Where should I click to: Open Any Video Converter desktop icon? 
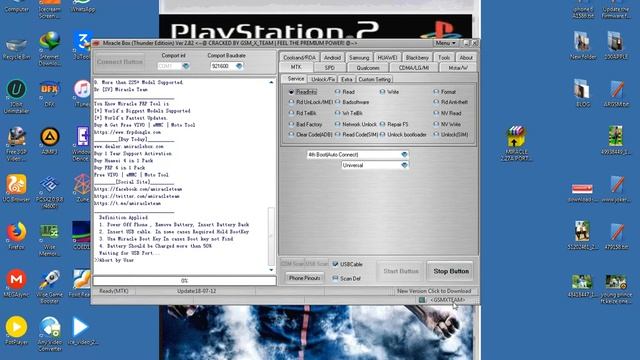(50, 334)
